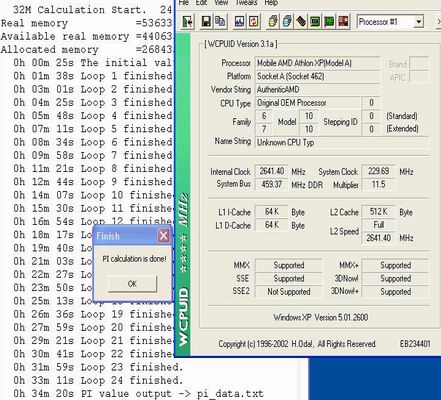Click the Copyright H.Oda! text
This screenshot has width=441, height=400.
[x=297, y=344]
